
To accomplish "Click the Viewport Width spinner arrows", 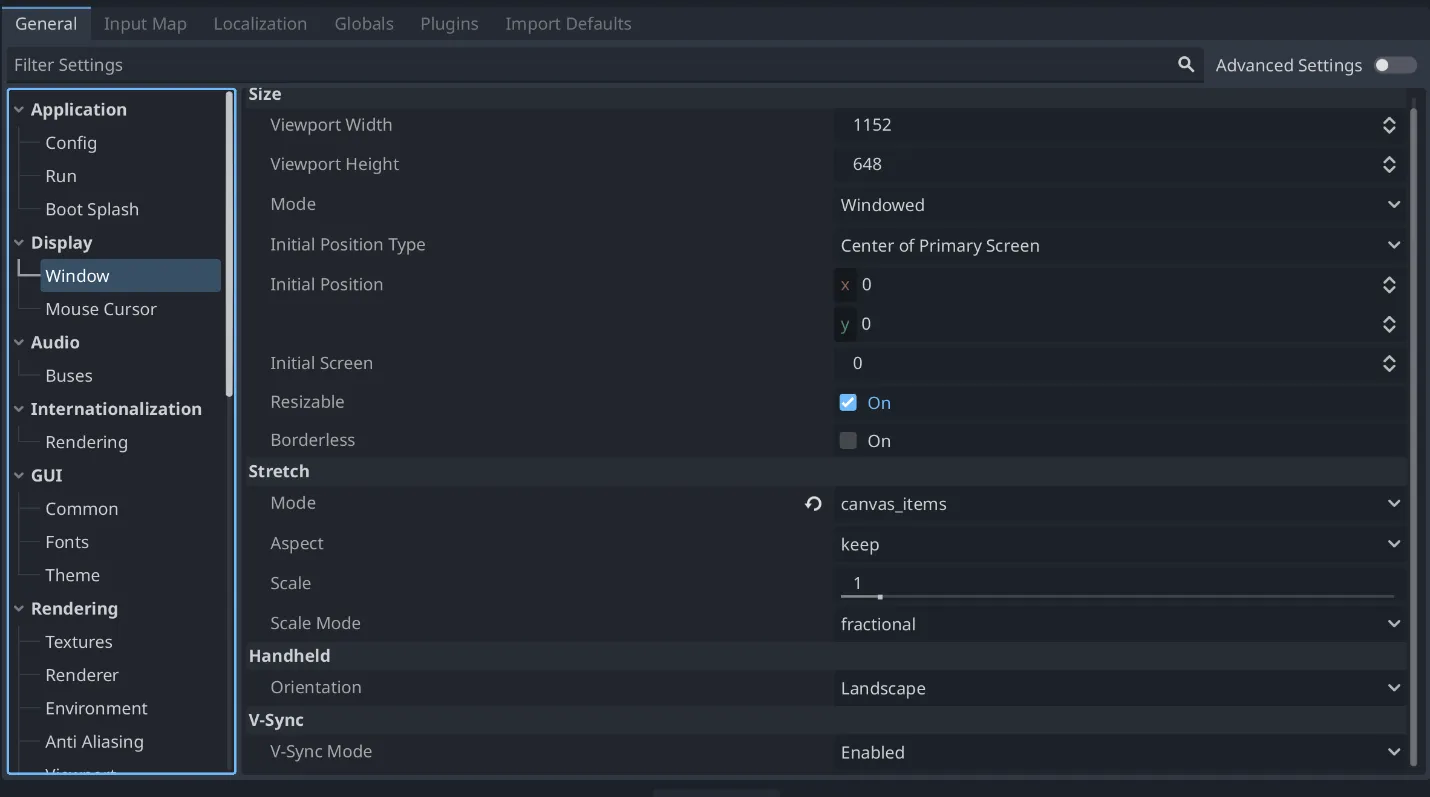I will [1389, 125].
